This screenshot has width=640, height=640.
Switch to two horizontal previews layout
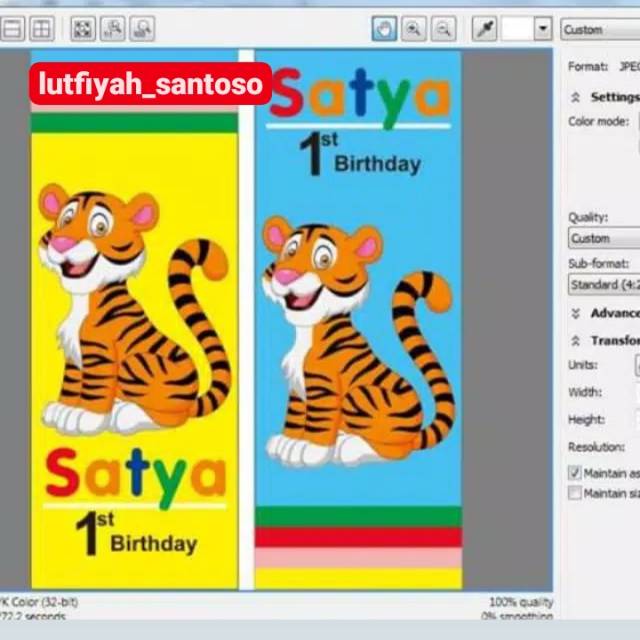click(x=12, y=29)
